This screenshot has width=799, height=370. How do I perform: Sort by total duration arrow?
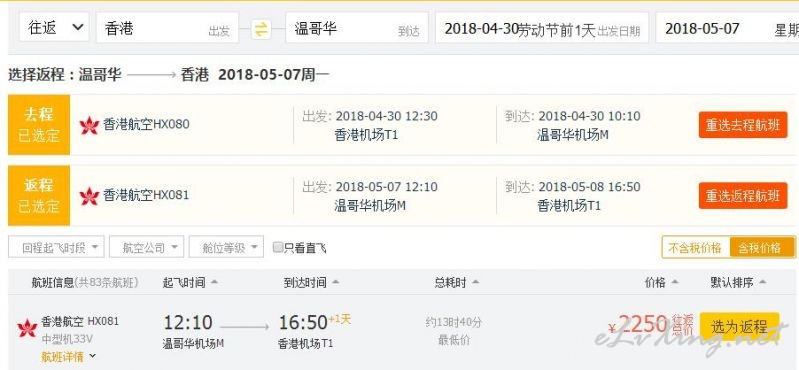pos(475,282)
